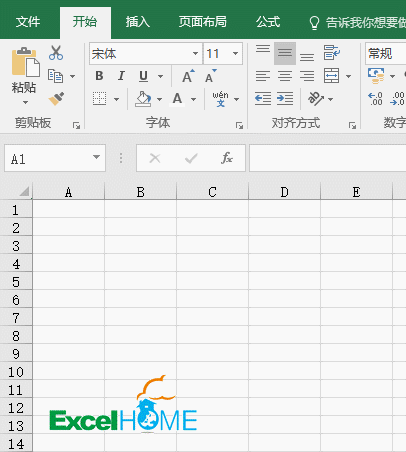The width and height of the screenshot is (406, 452).
Task: Click the Cut scissors icon
Action: 56,53
